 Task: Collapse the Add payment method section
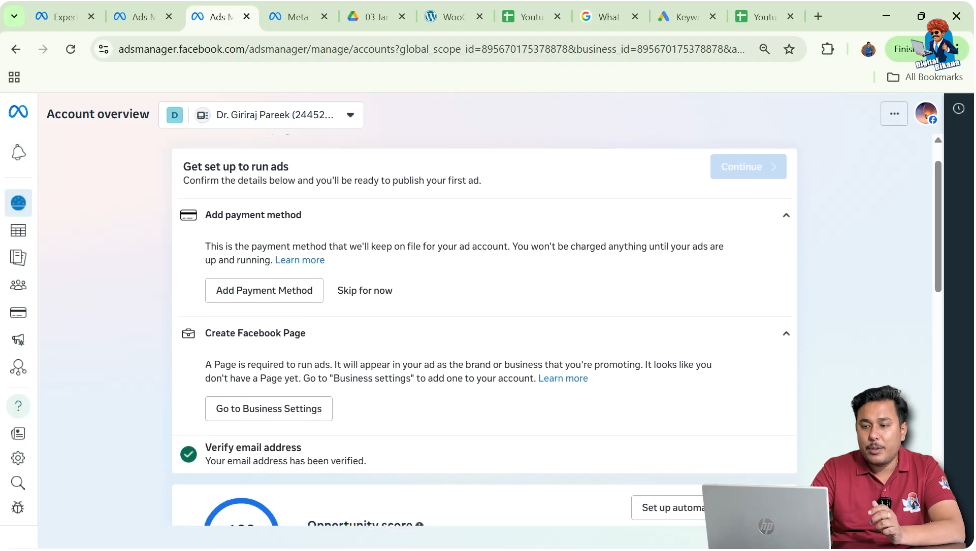(x=786, y=215)
